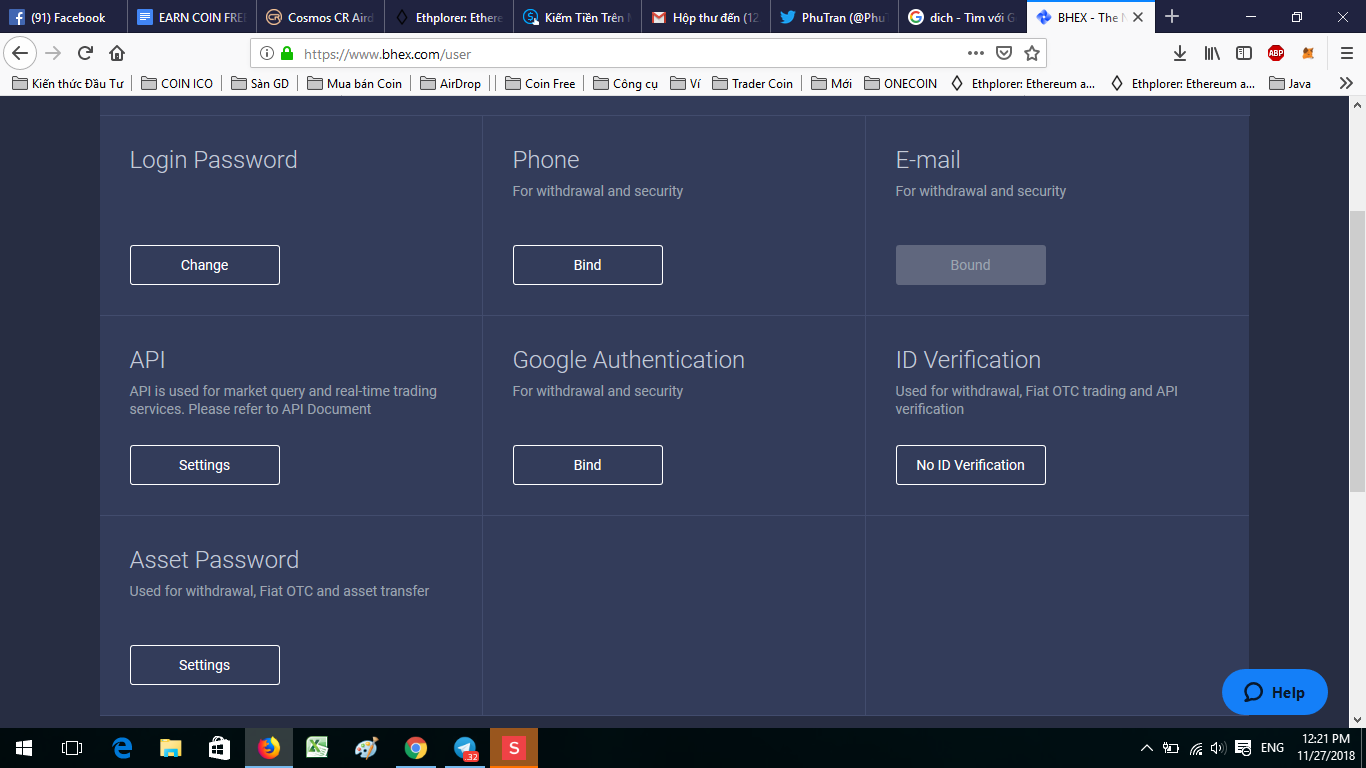1366x768 pixels.
Task: Switch to the Google dich search tab
Action: [x=962, y=17]
